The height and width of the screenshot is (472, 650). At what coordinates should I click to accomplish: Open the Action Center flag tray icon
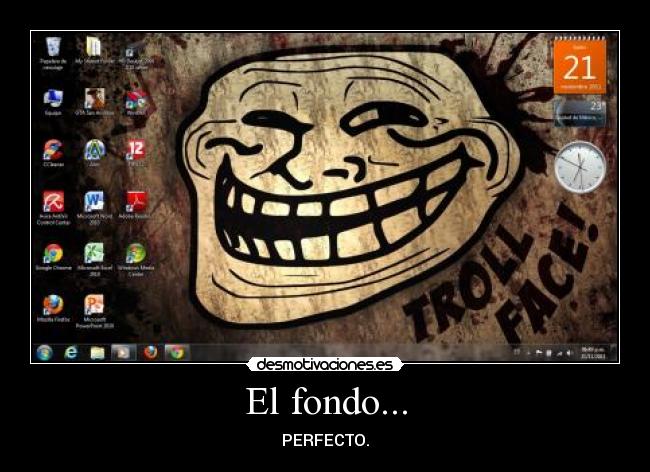pyautogui.click(x=538, y=353)
